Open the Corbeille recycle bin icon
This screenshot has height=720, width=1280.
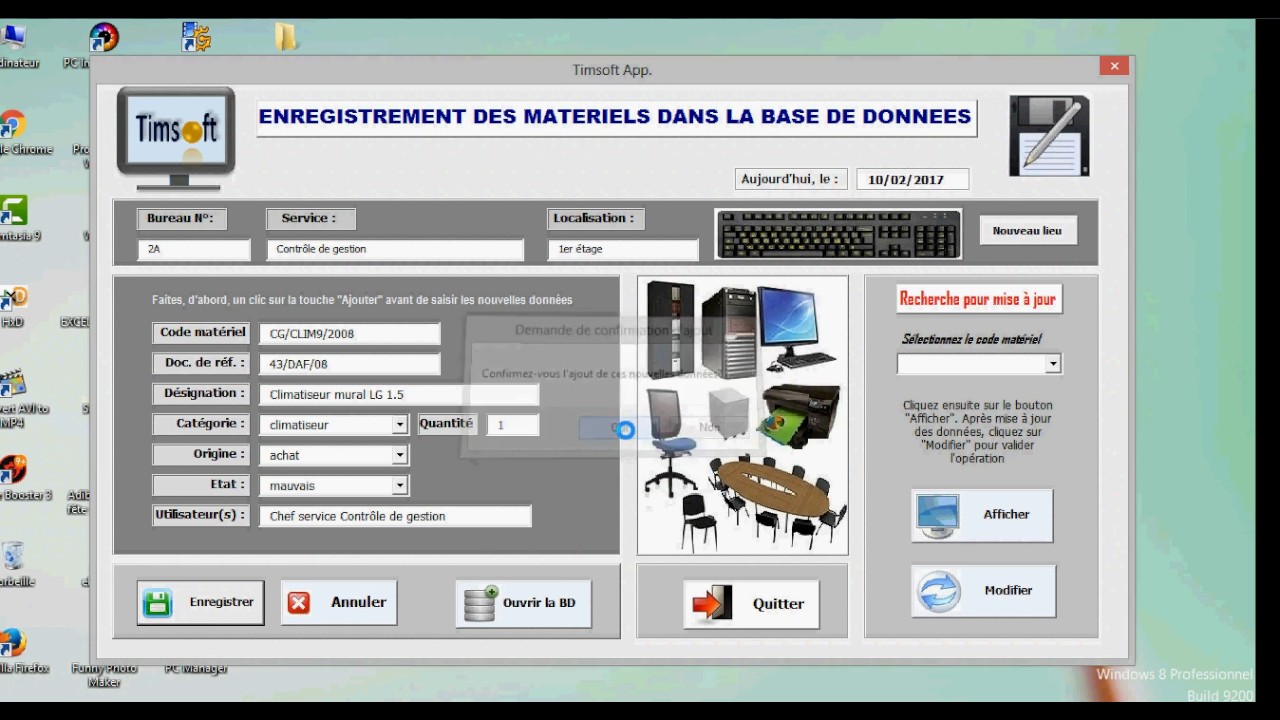(13, 564)
